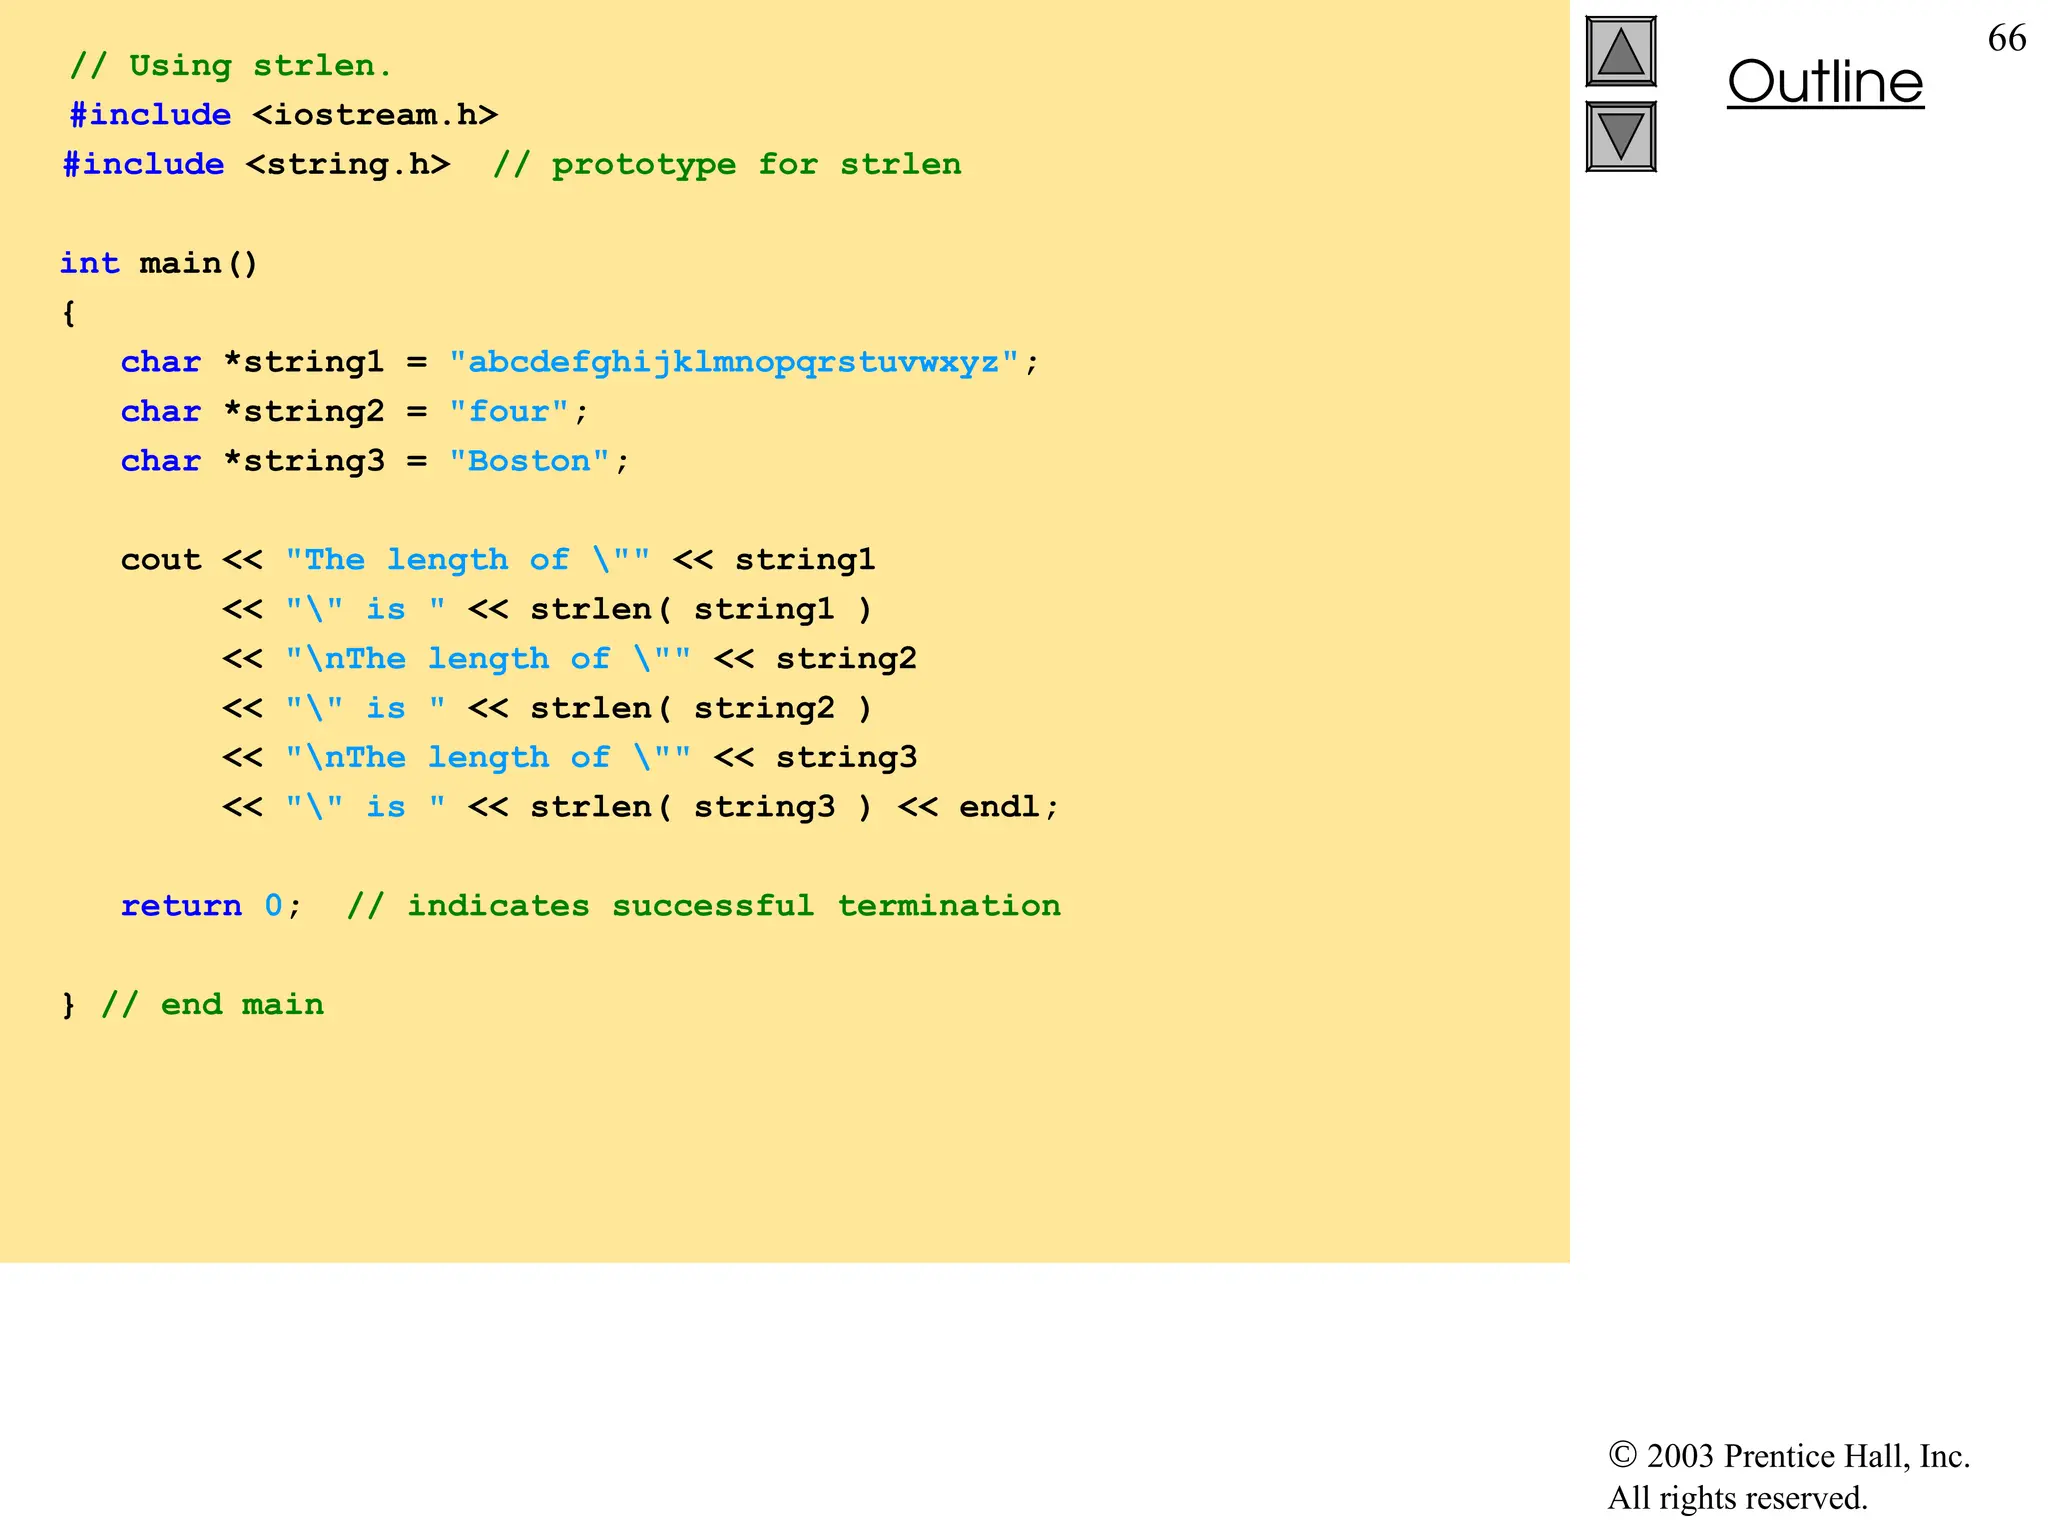2048x1536 pixels.
Task: Select comment '// prototype for strlen'
Action: click(x=727, y=165)
